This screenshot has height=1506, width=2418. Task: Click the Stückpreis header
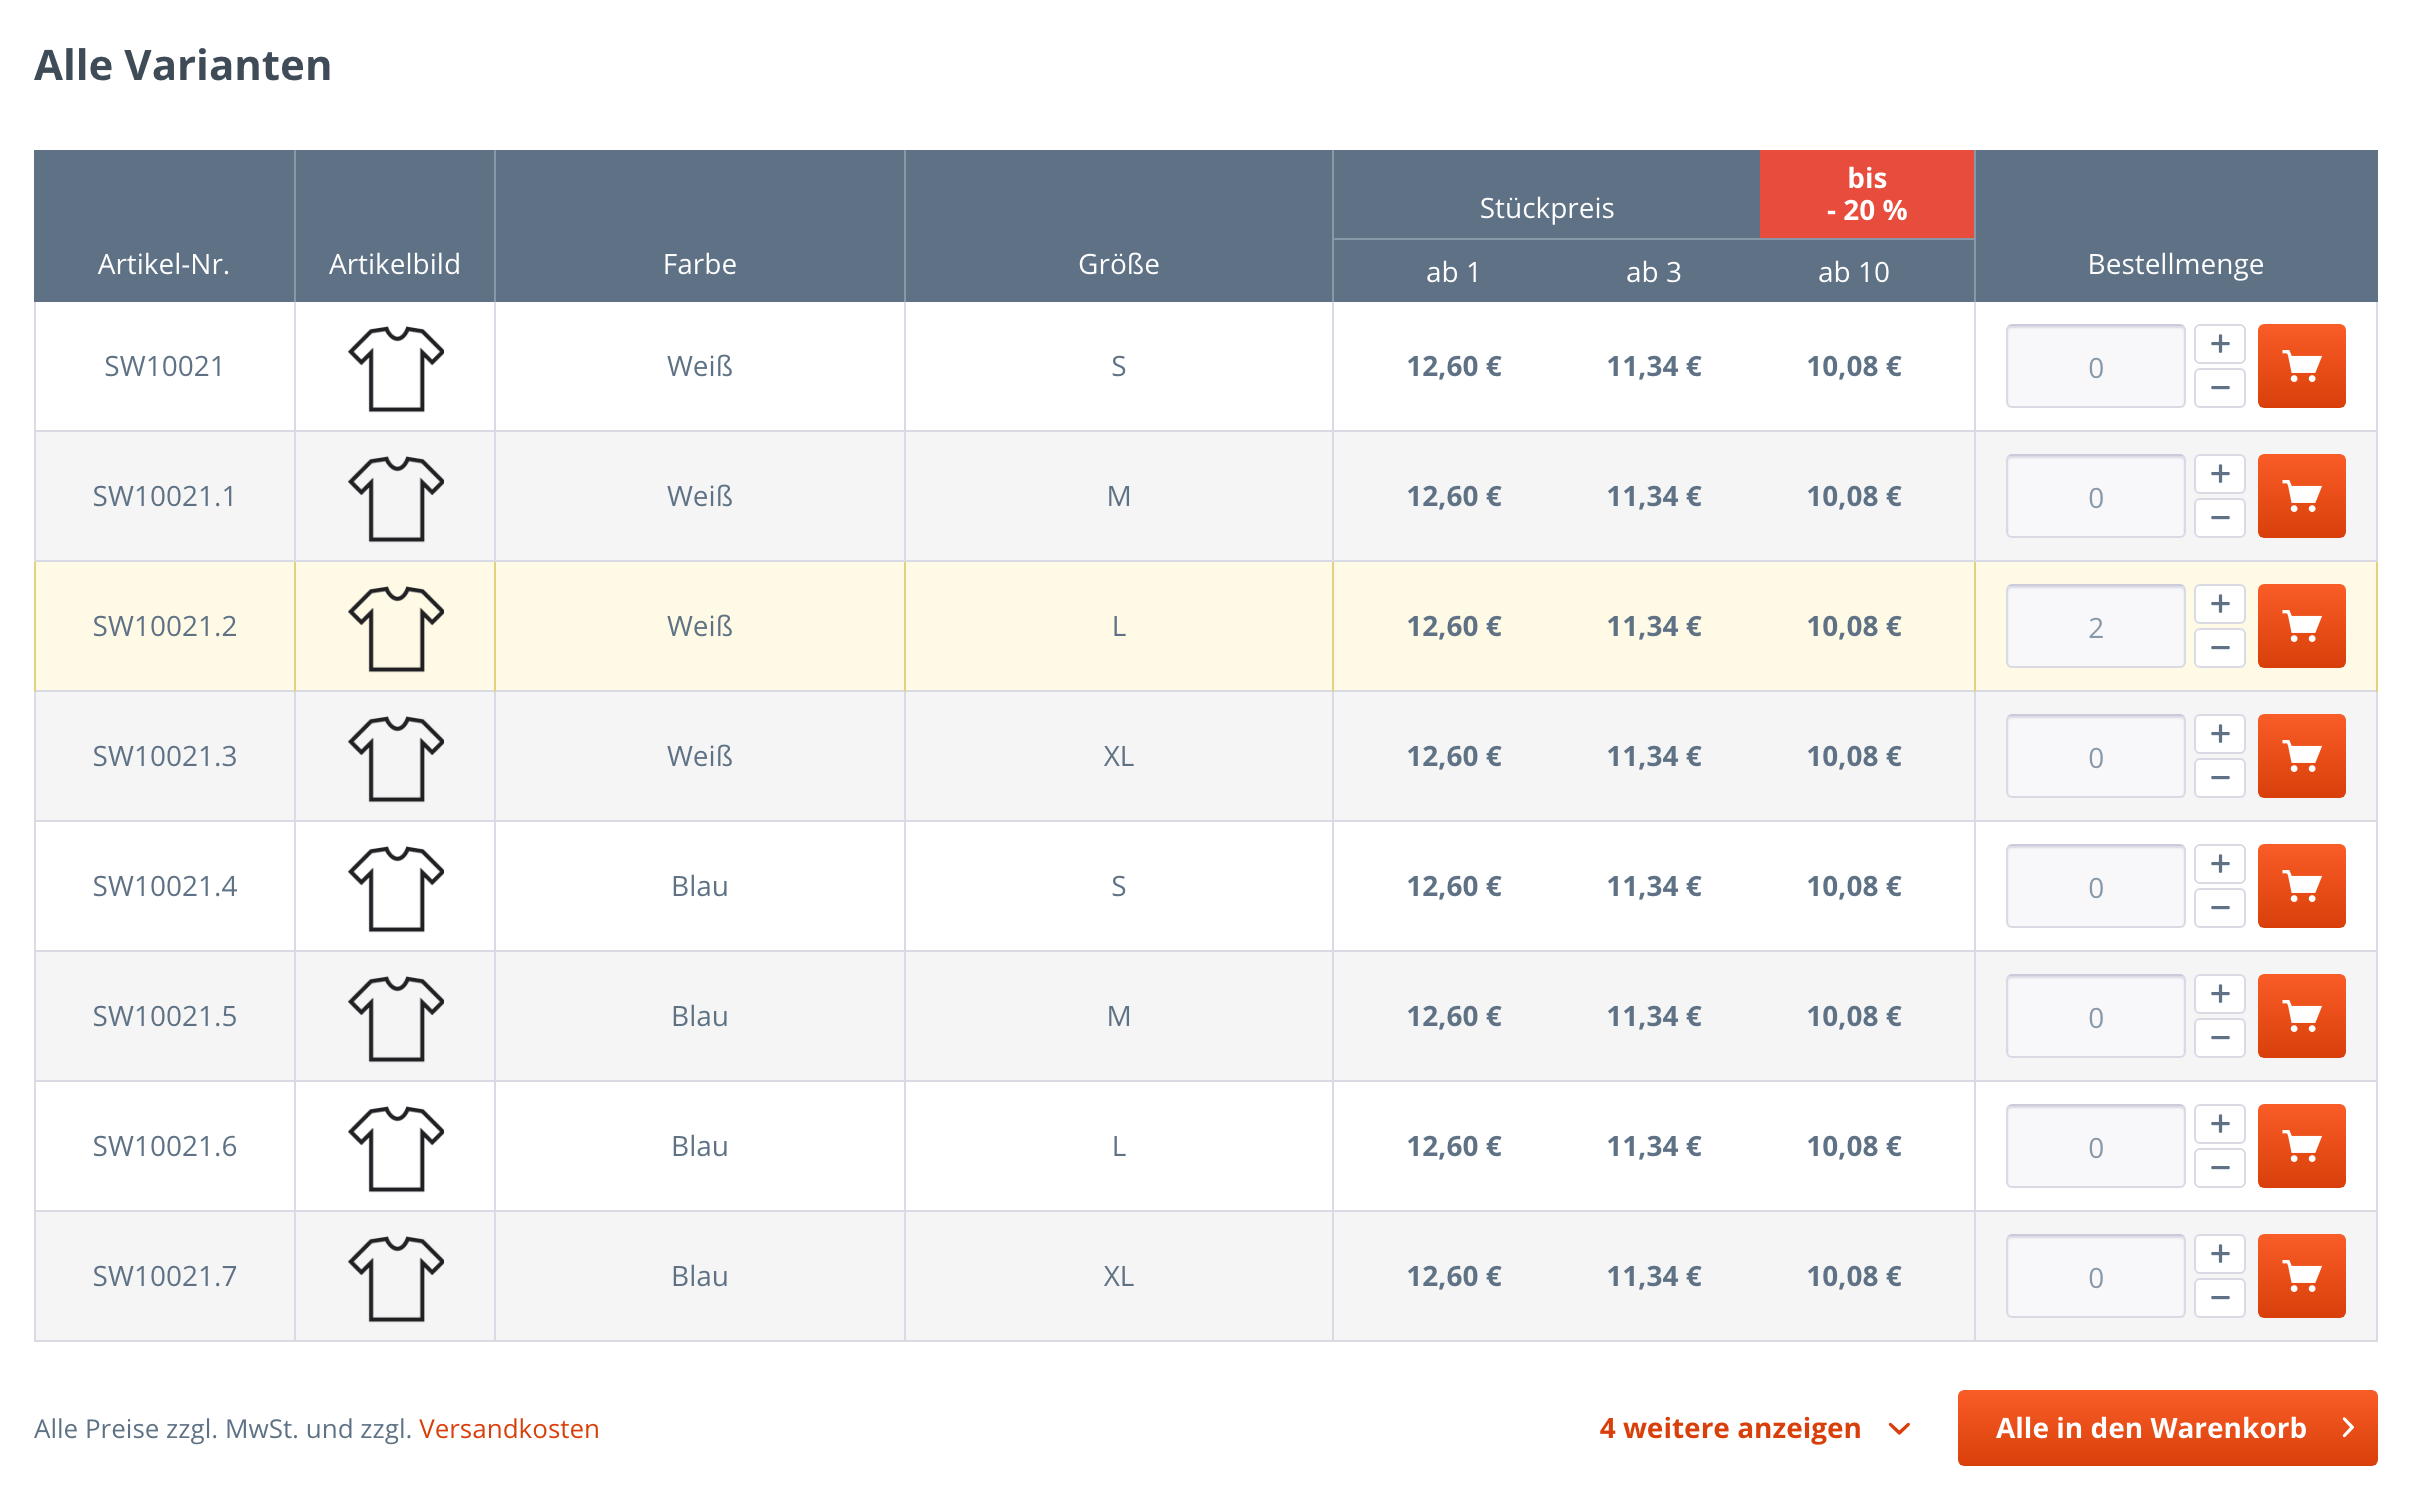pyautogui.click(x=1546, y=208)
